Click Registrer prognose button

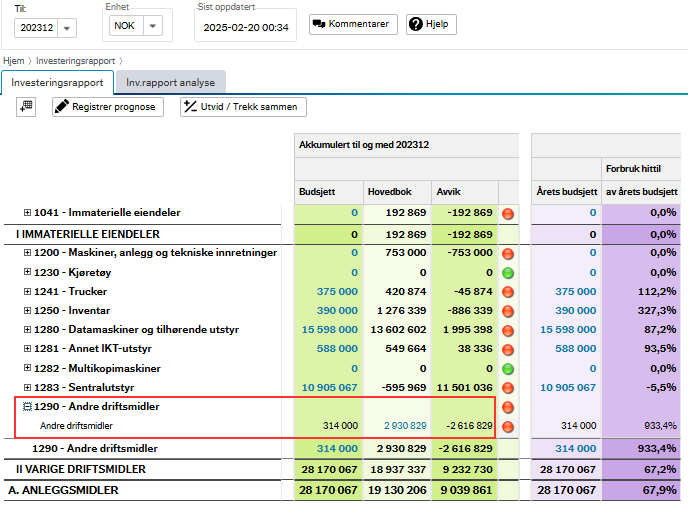(108, 107)
